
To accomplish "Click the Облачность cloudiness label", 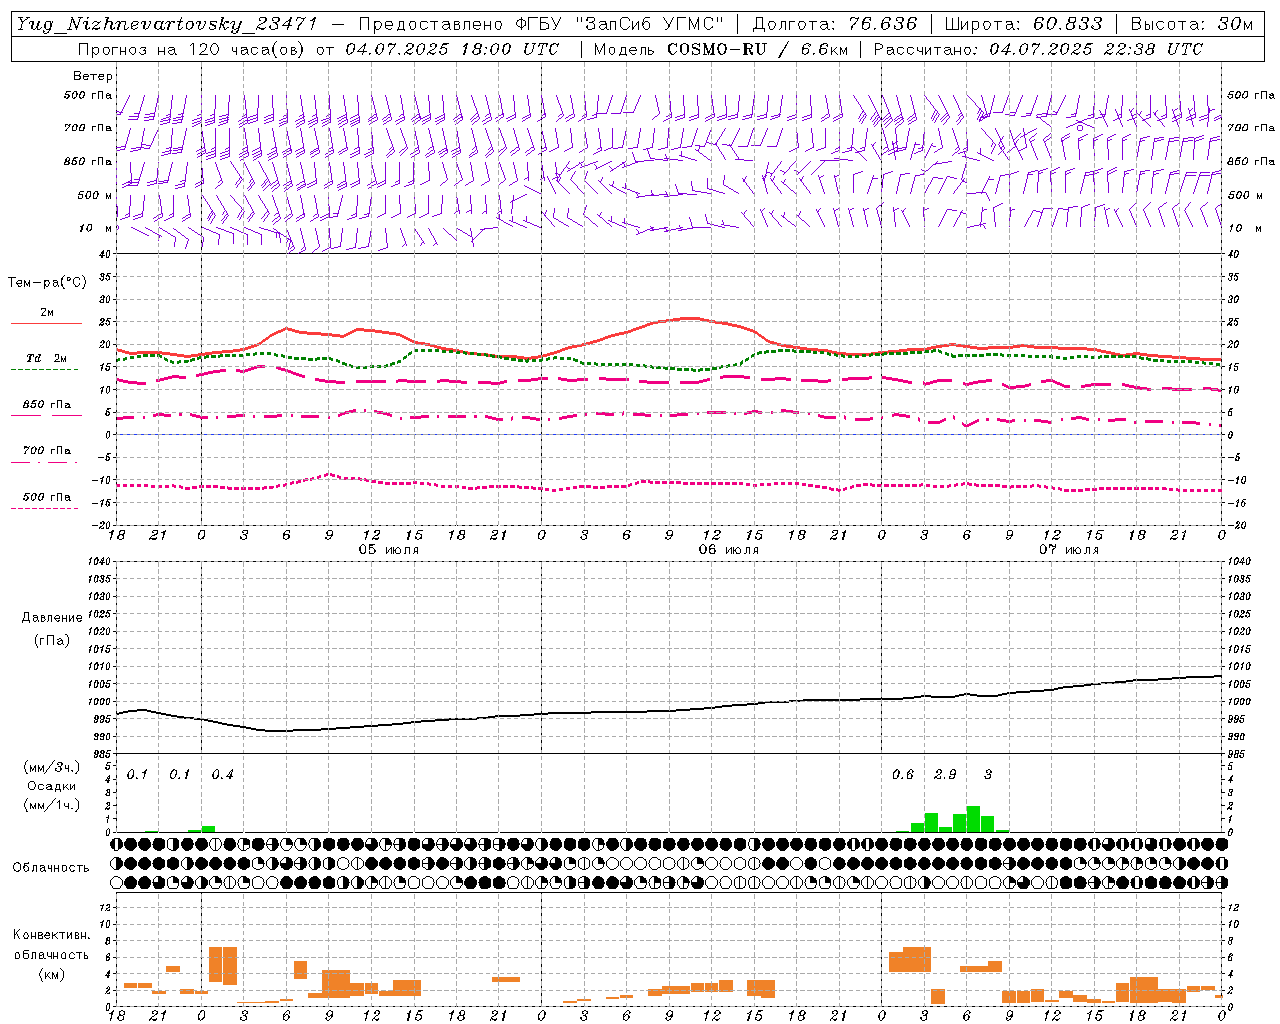I will [51, 868].
